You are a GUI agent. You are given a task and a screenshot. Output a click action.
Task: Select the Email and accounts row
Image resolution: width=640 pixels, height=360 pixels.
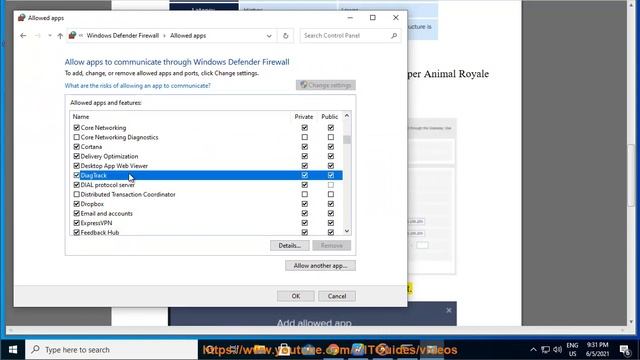[206, 213]
